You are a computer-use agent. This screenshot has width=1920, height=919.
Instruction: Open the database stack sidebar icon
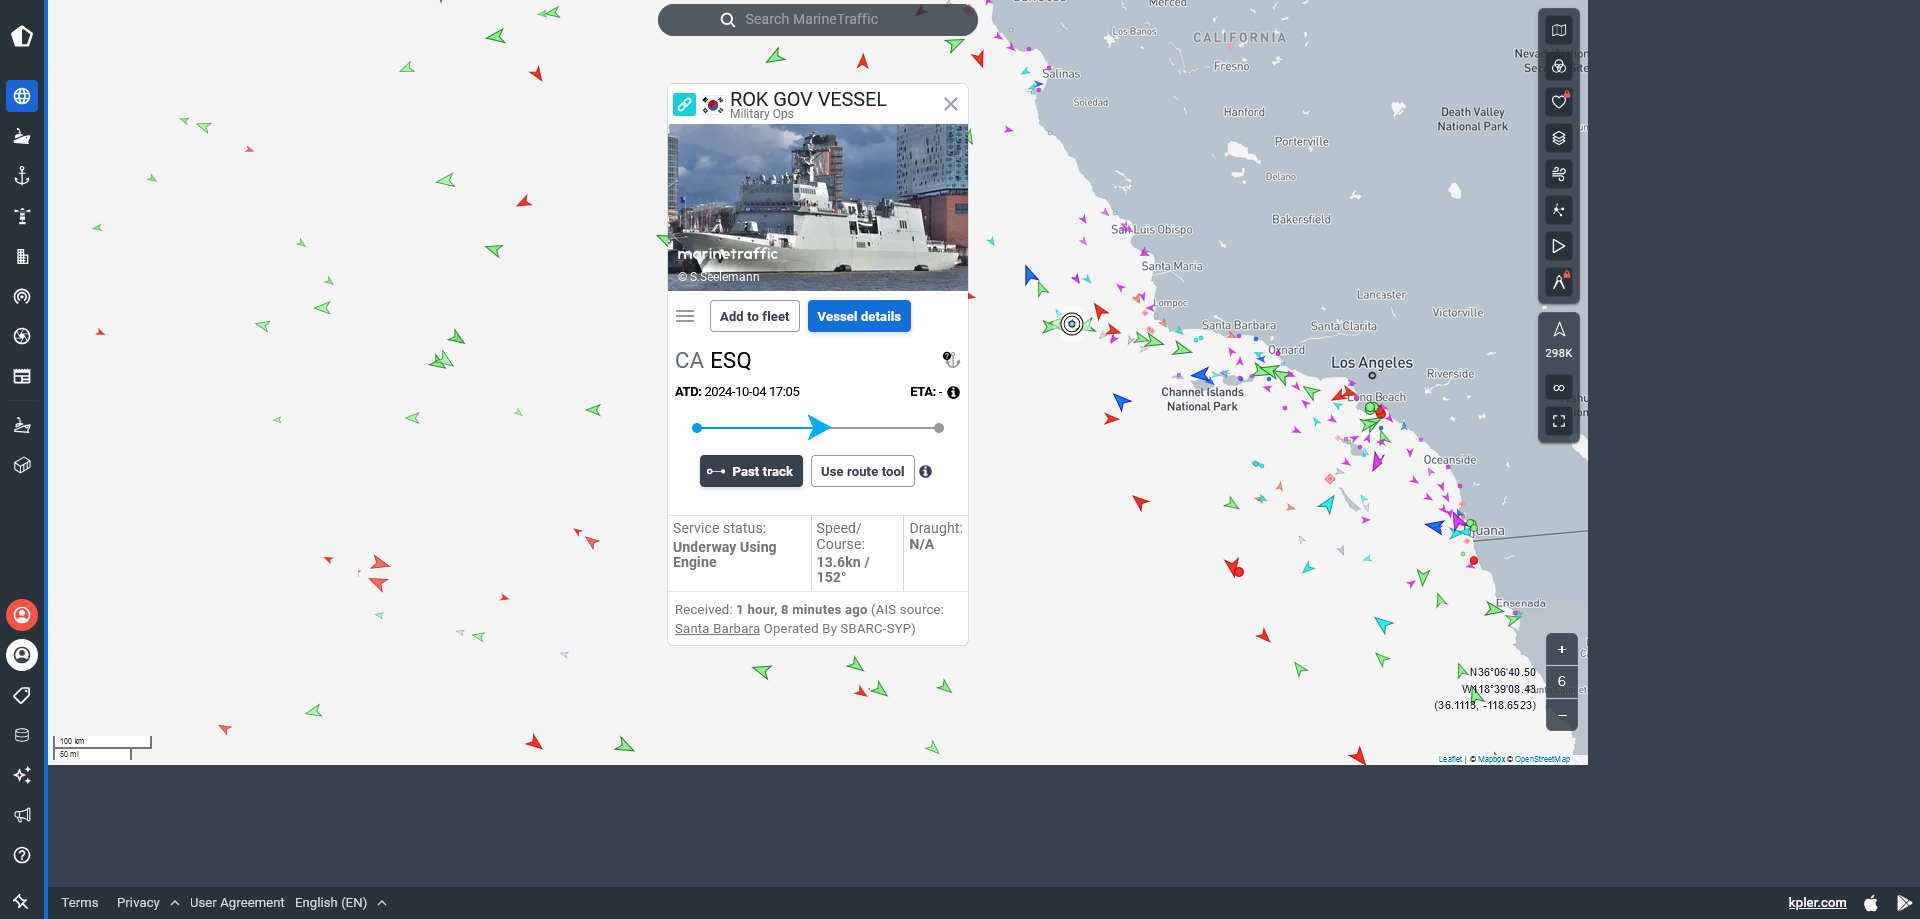tap(22, 734)
